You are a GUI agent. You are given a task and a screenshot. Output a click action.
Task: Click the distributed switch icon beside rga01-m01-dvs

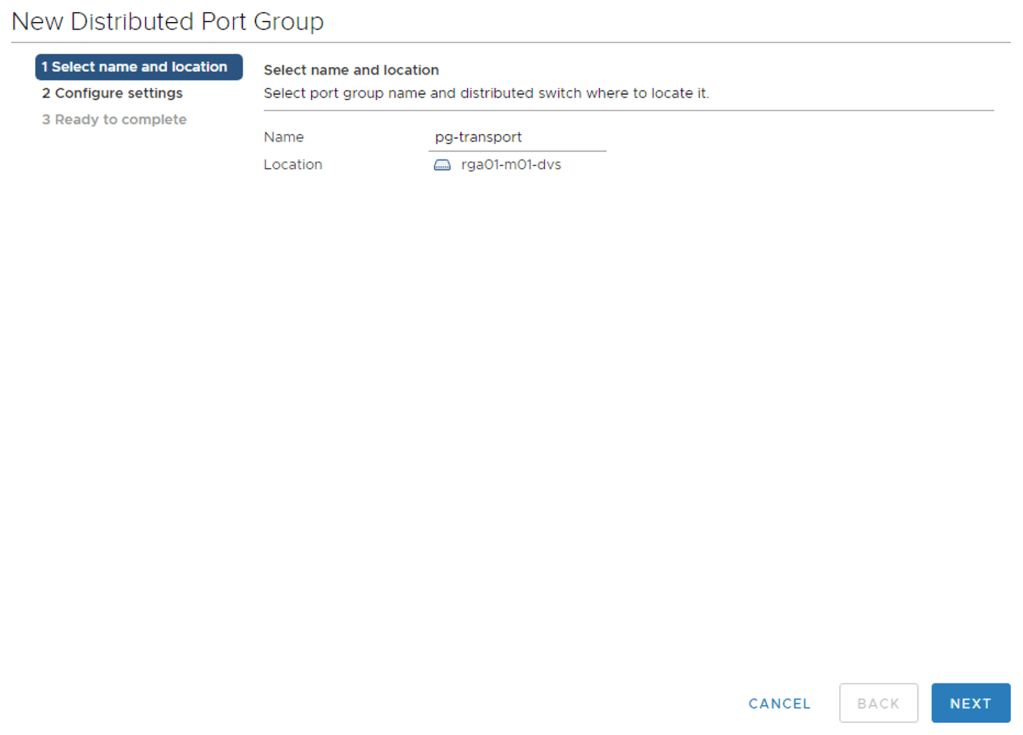click(x=442, y=165)
